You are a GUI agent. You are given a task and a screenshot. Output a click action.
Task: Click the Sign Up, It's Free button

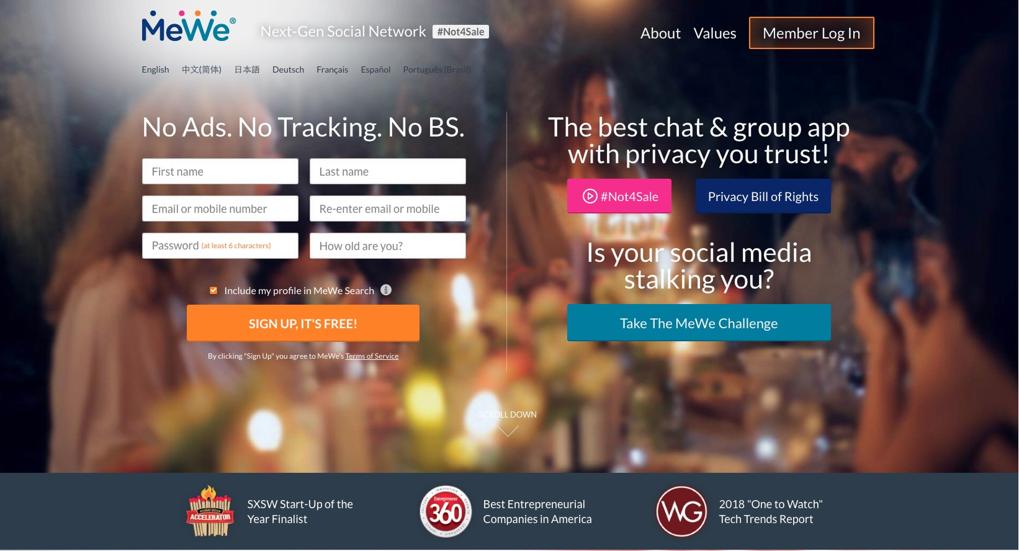[303, 324]
